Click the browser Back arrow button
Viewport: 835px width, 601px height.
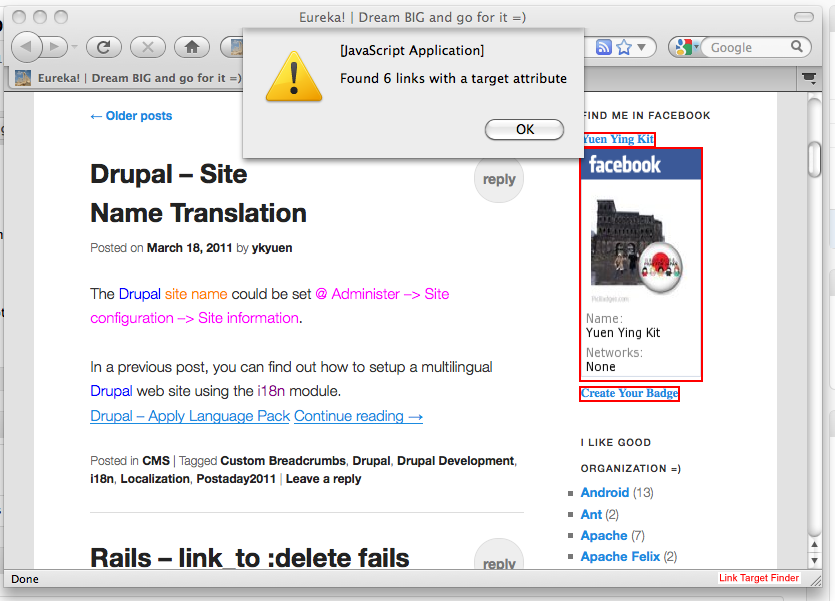[27, 46]
